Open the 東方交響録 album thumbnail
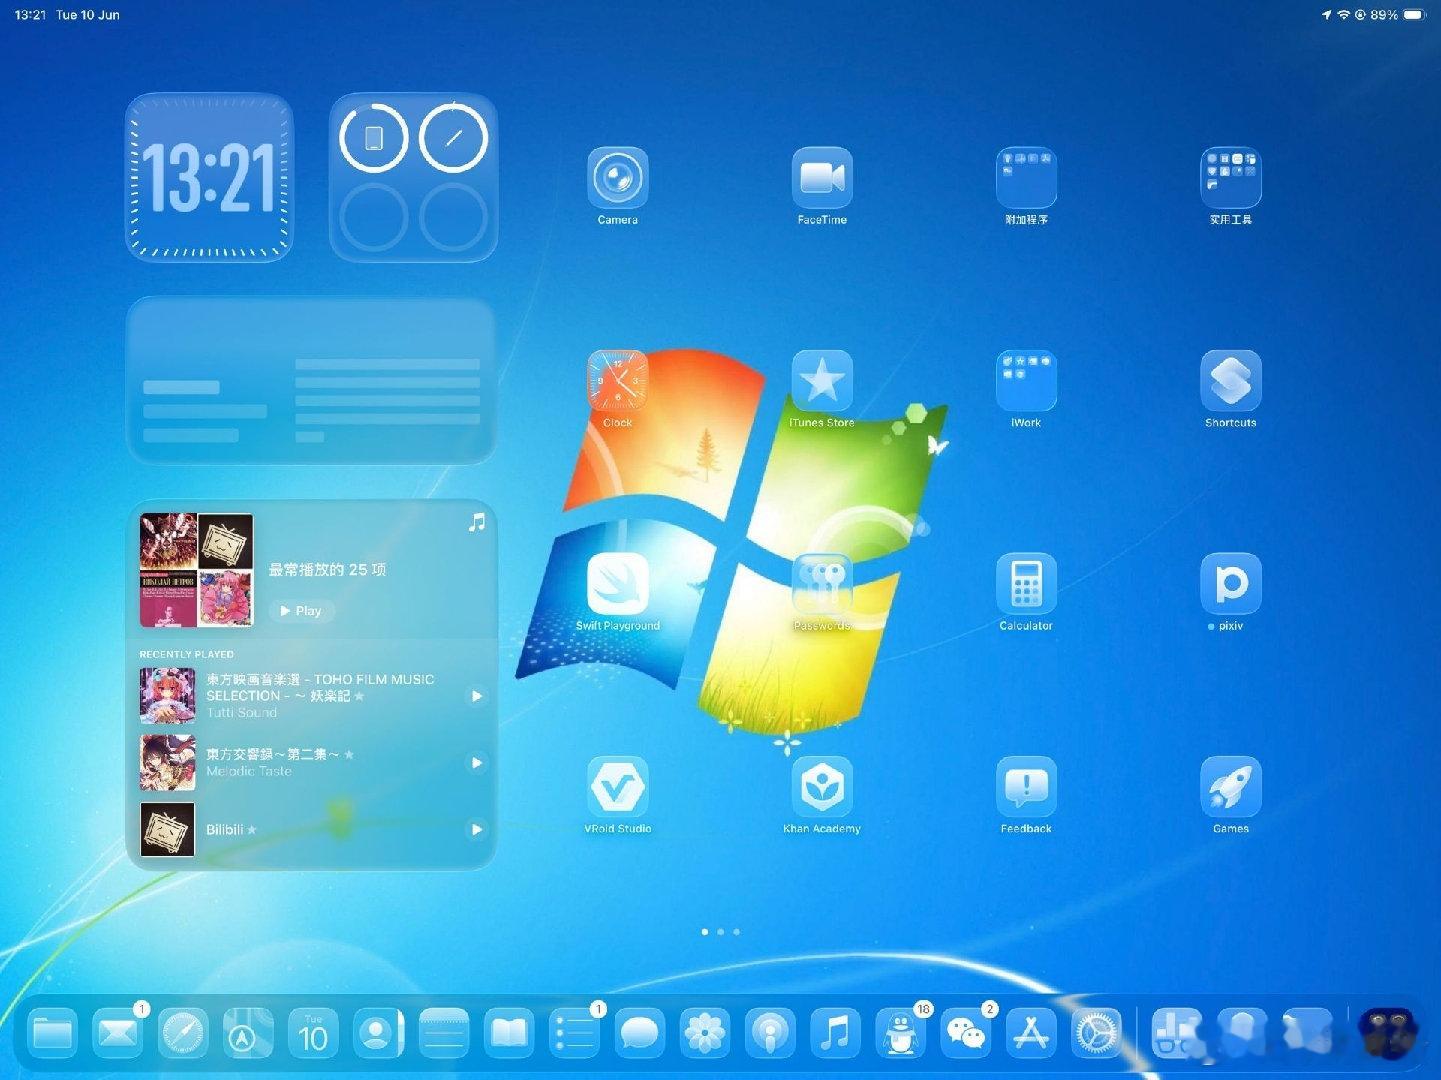Screen dimensions: 1441x1080 point(167,763)
